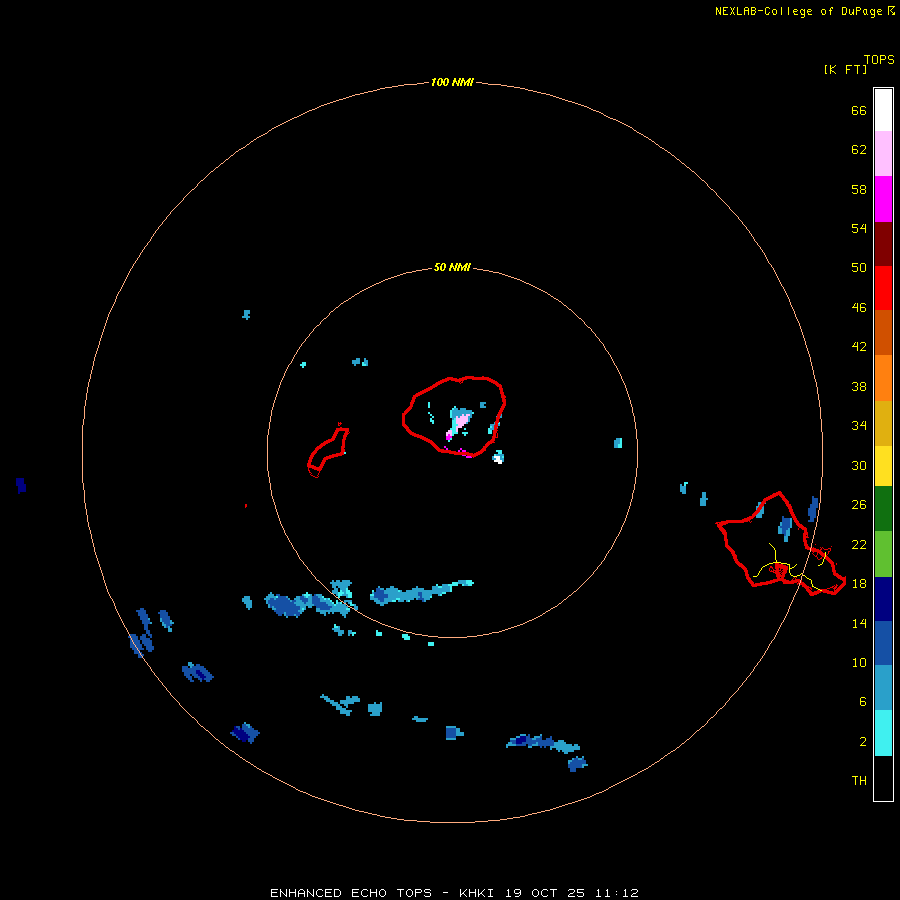
Task: Click the light pink legend swatch
Action: pyautogui.click(x=883, y=153)
